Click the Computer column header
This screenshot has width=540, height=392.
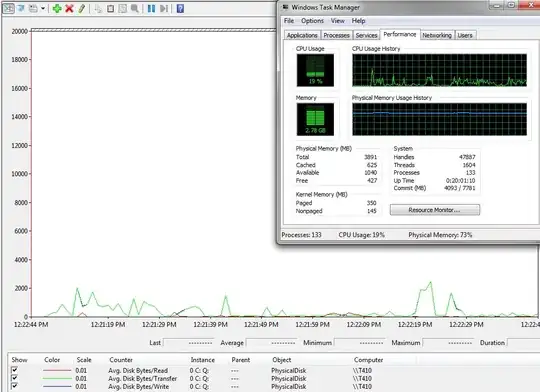coord(368,360)
